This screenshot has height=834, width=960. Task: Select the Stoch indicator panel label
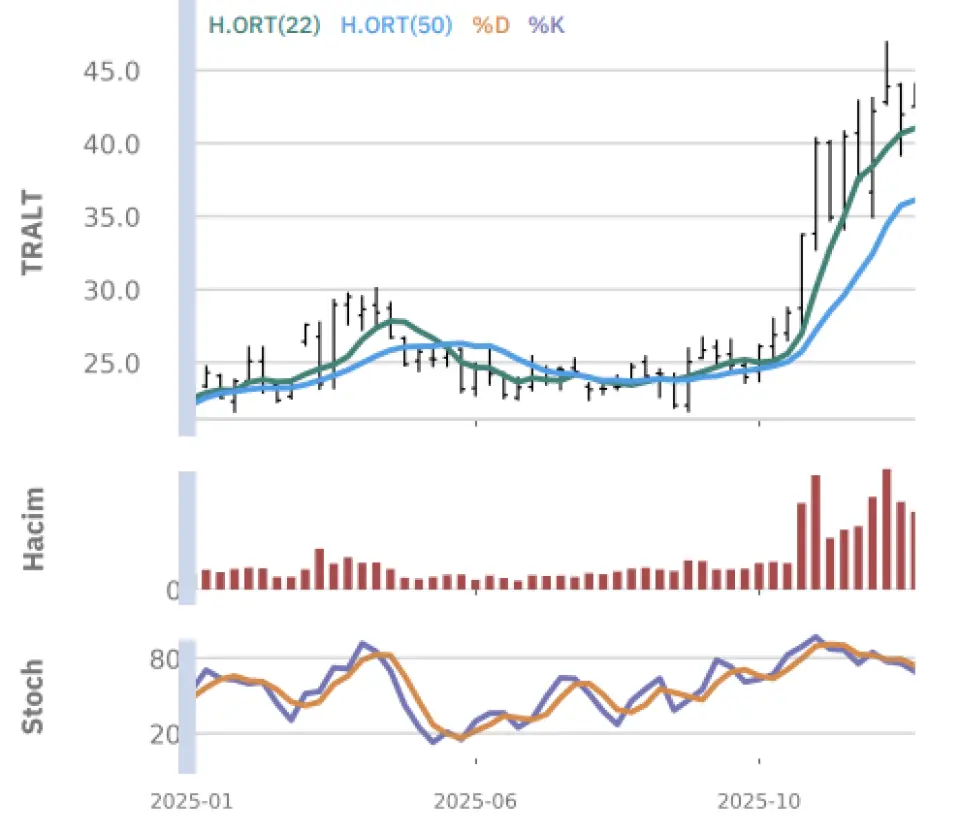click(33, 696)
